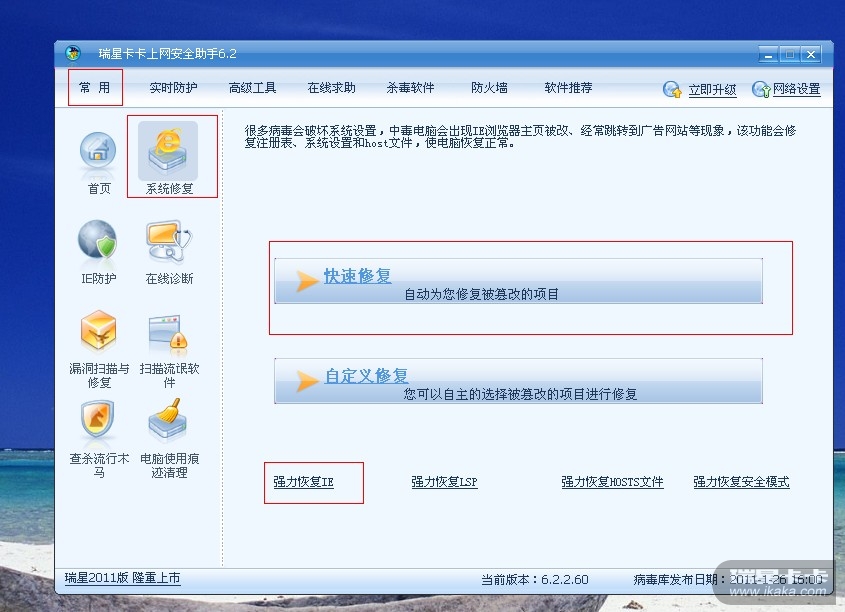The image size is (845, 612).
Task: Click the 强力恢复LSP link
Action: [x=444, y=482]
